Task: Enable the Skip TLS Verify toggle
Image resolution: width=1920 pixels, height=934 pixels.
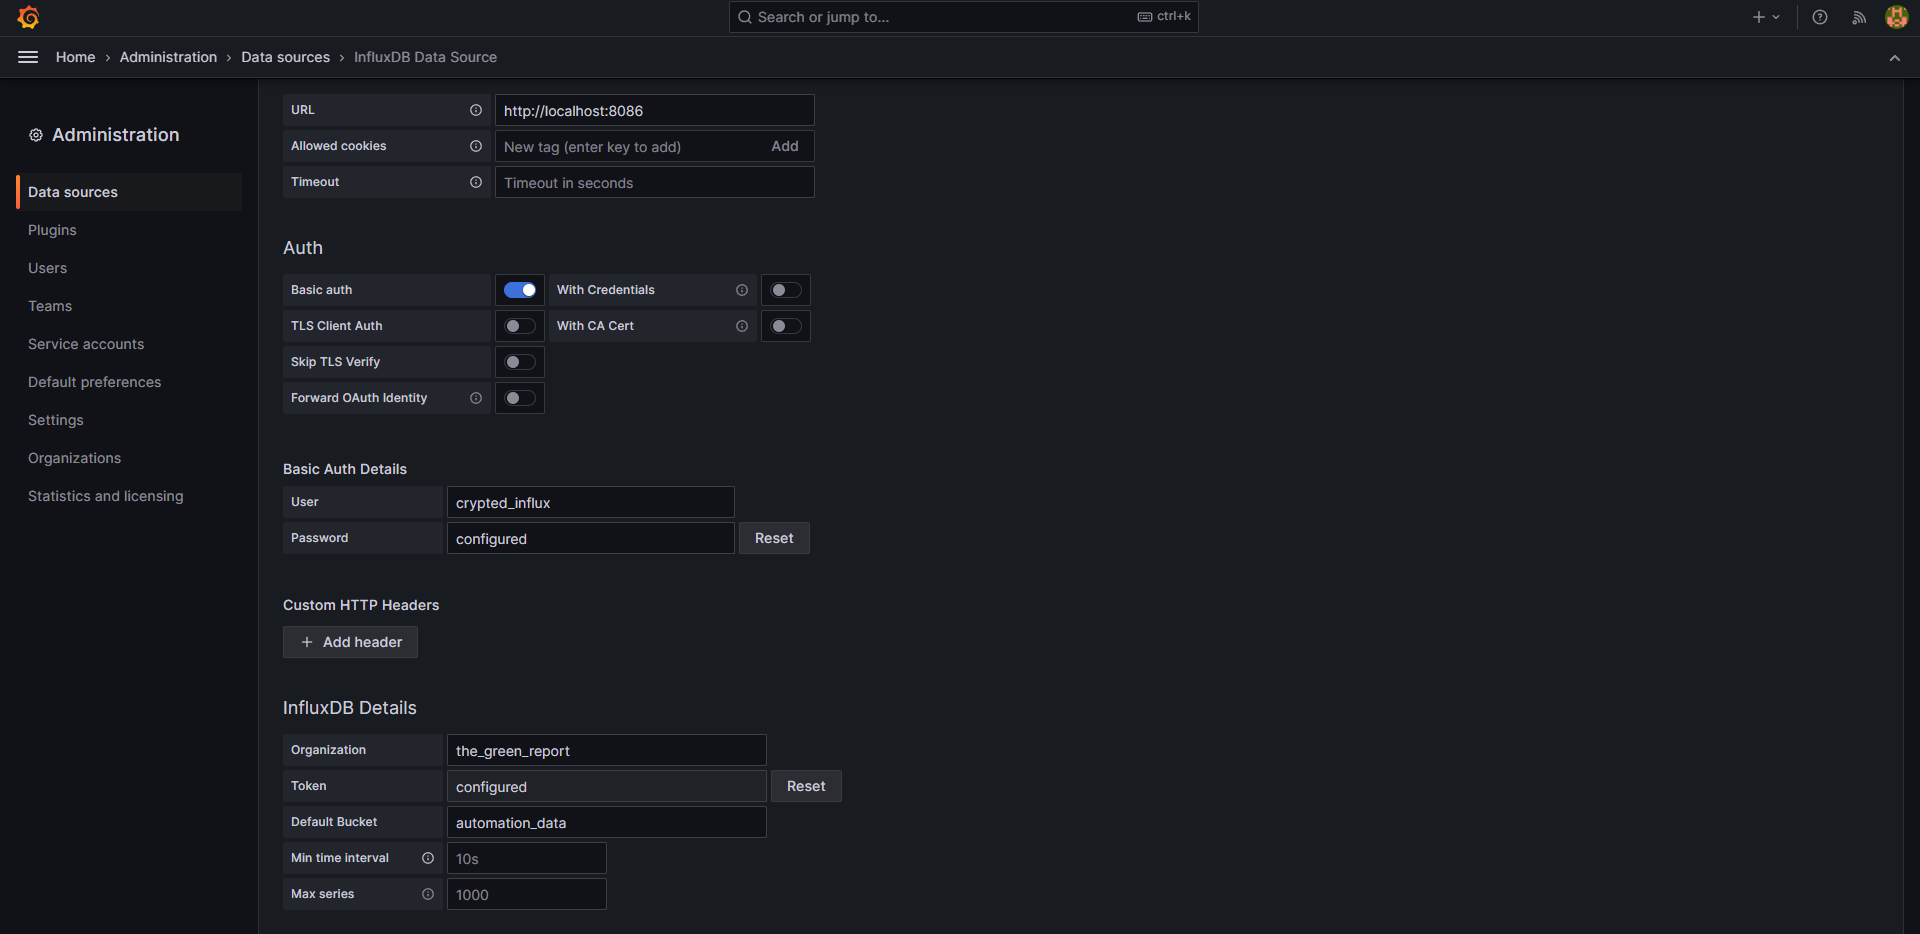Action: point(520,362)
